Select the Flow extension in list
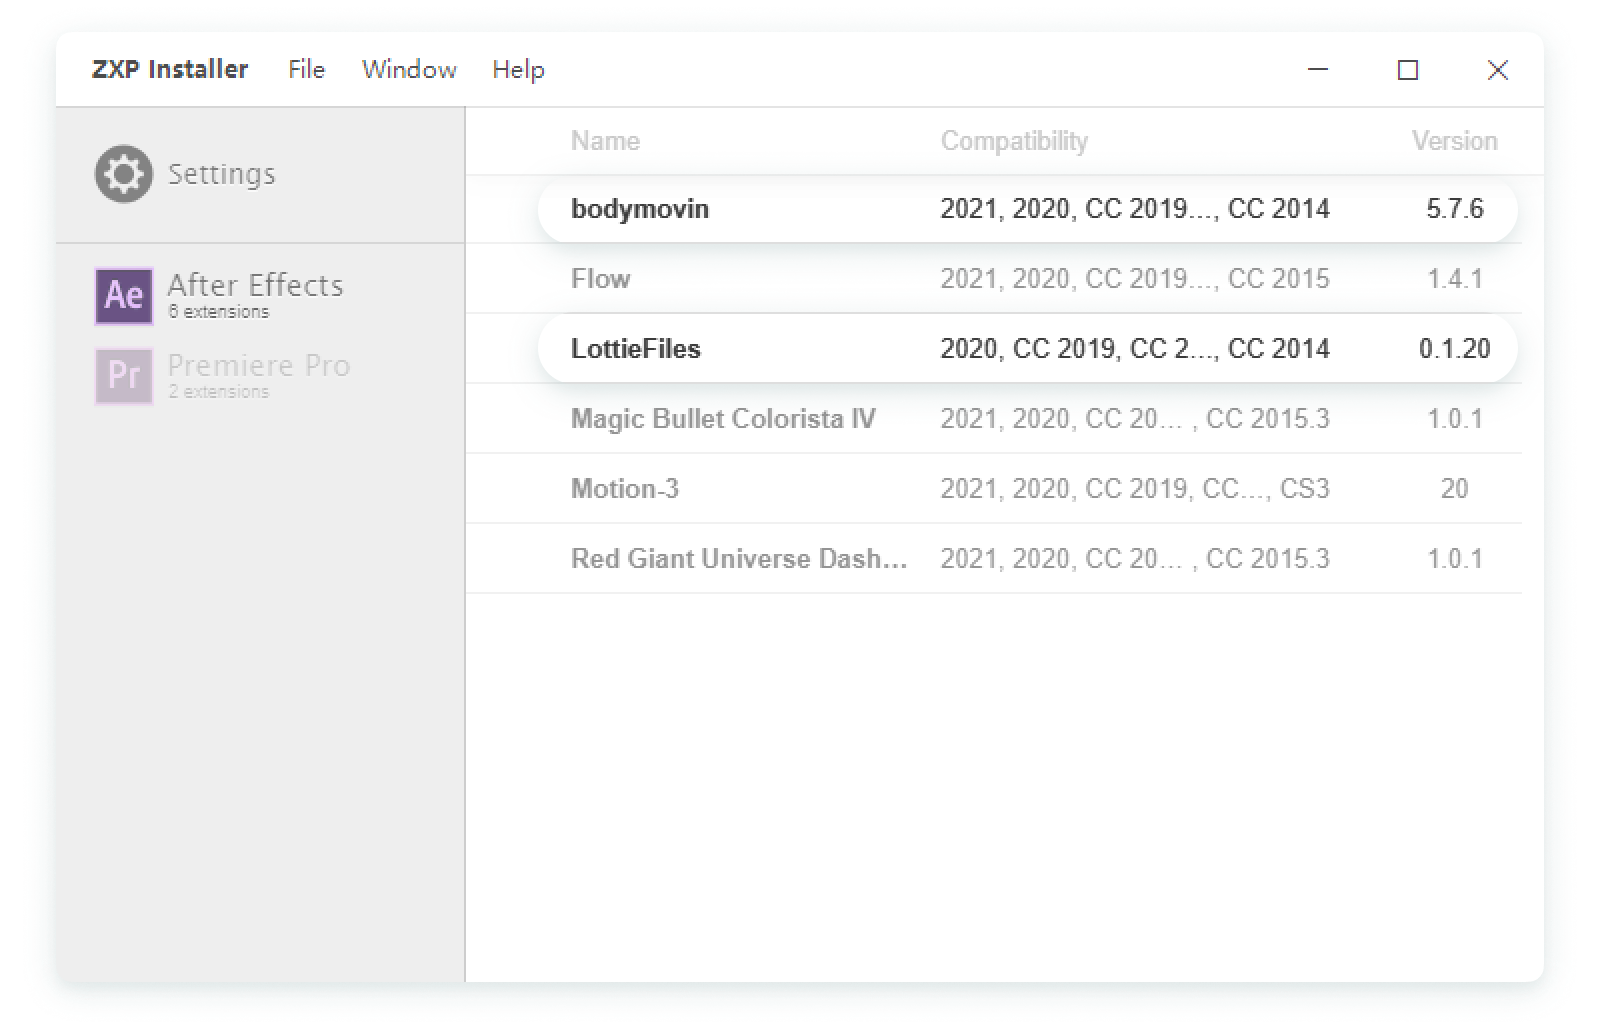The image size is (1600, 1030). pos(601,279)
